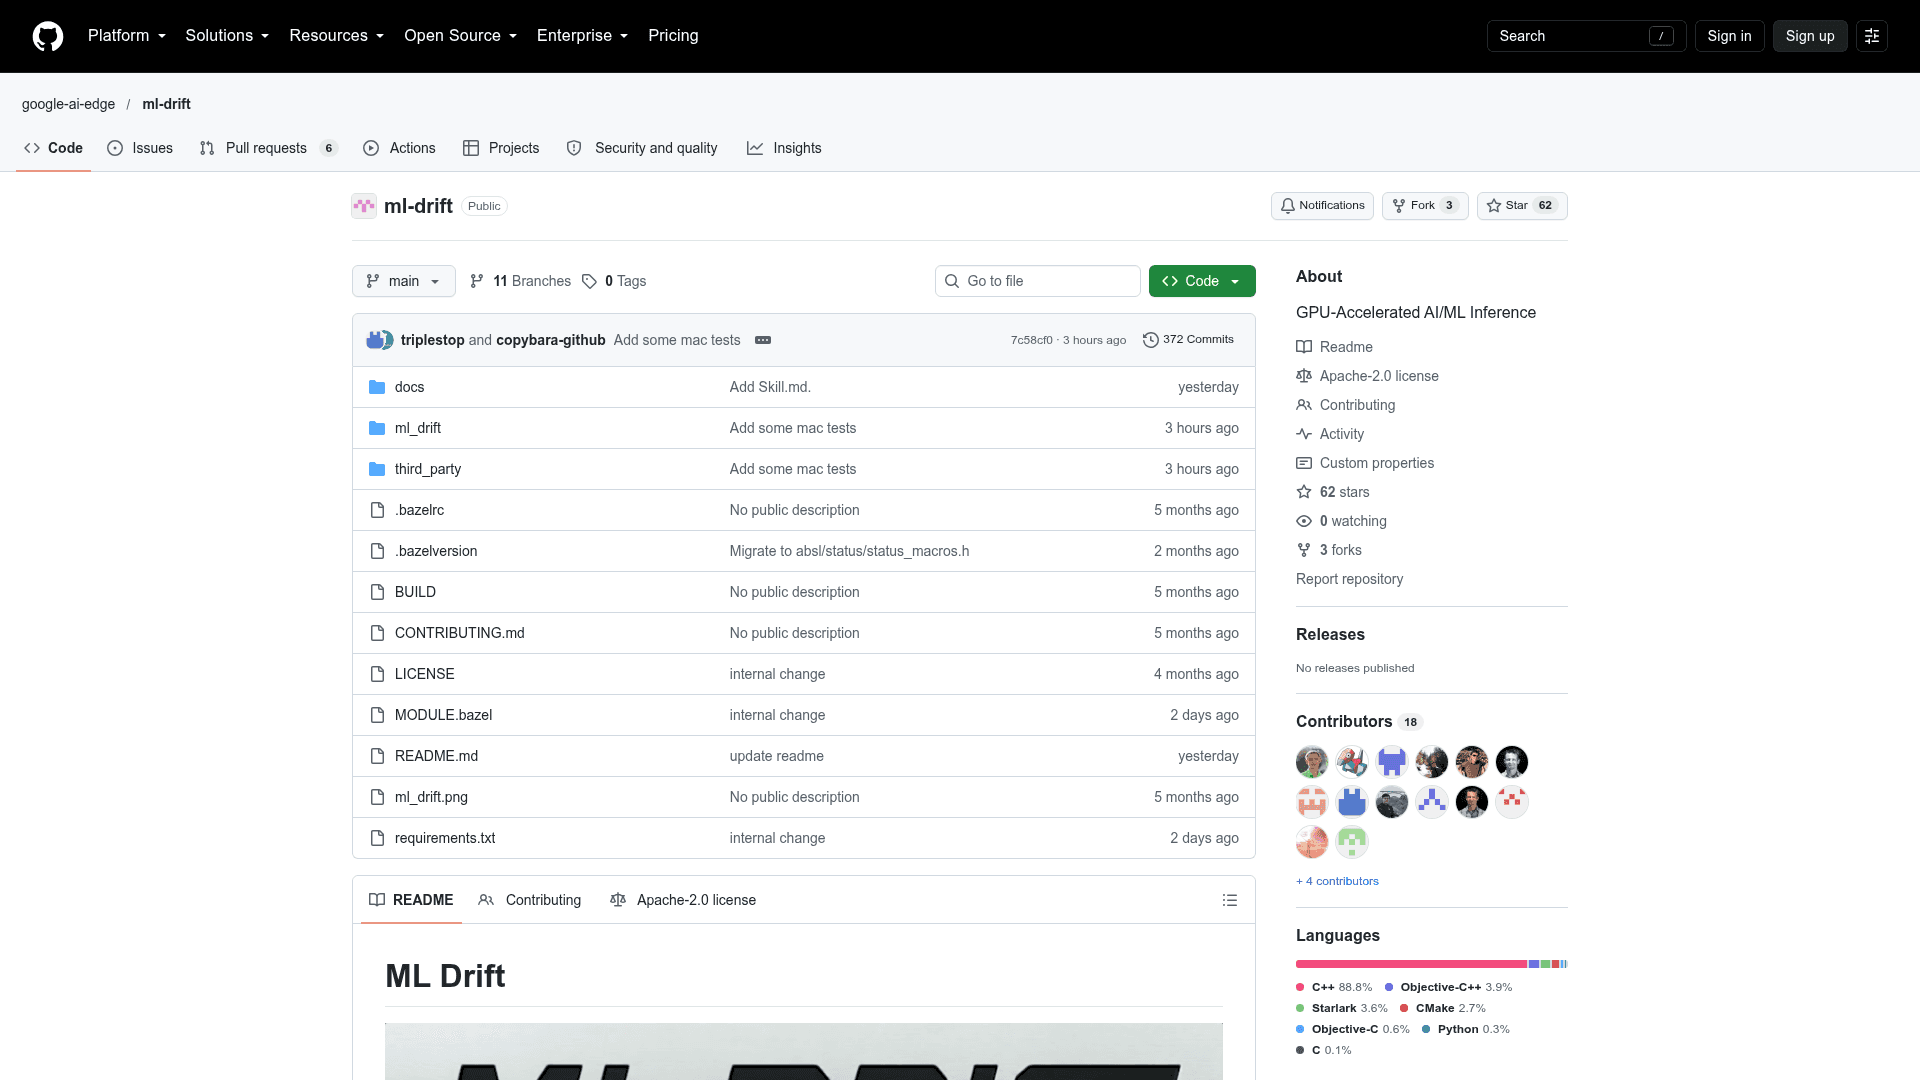Expand the Resources menu

coord(337,36)
